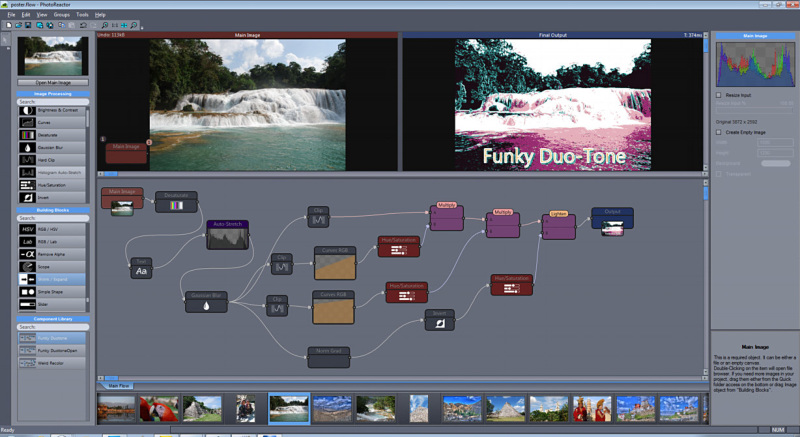This screenshot has width=800, height=437.
Task: Toggle the Transparent checkbox
Action: pyautogui.click(x=718, y=174)
